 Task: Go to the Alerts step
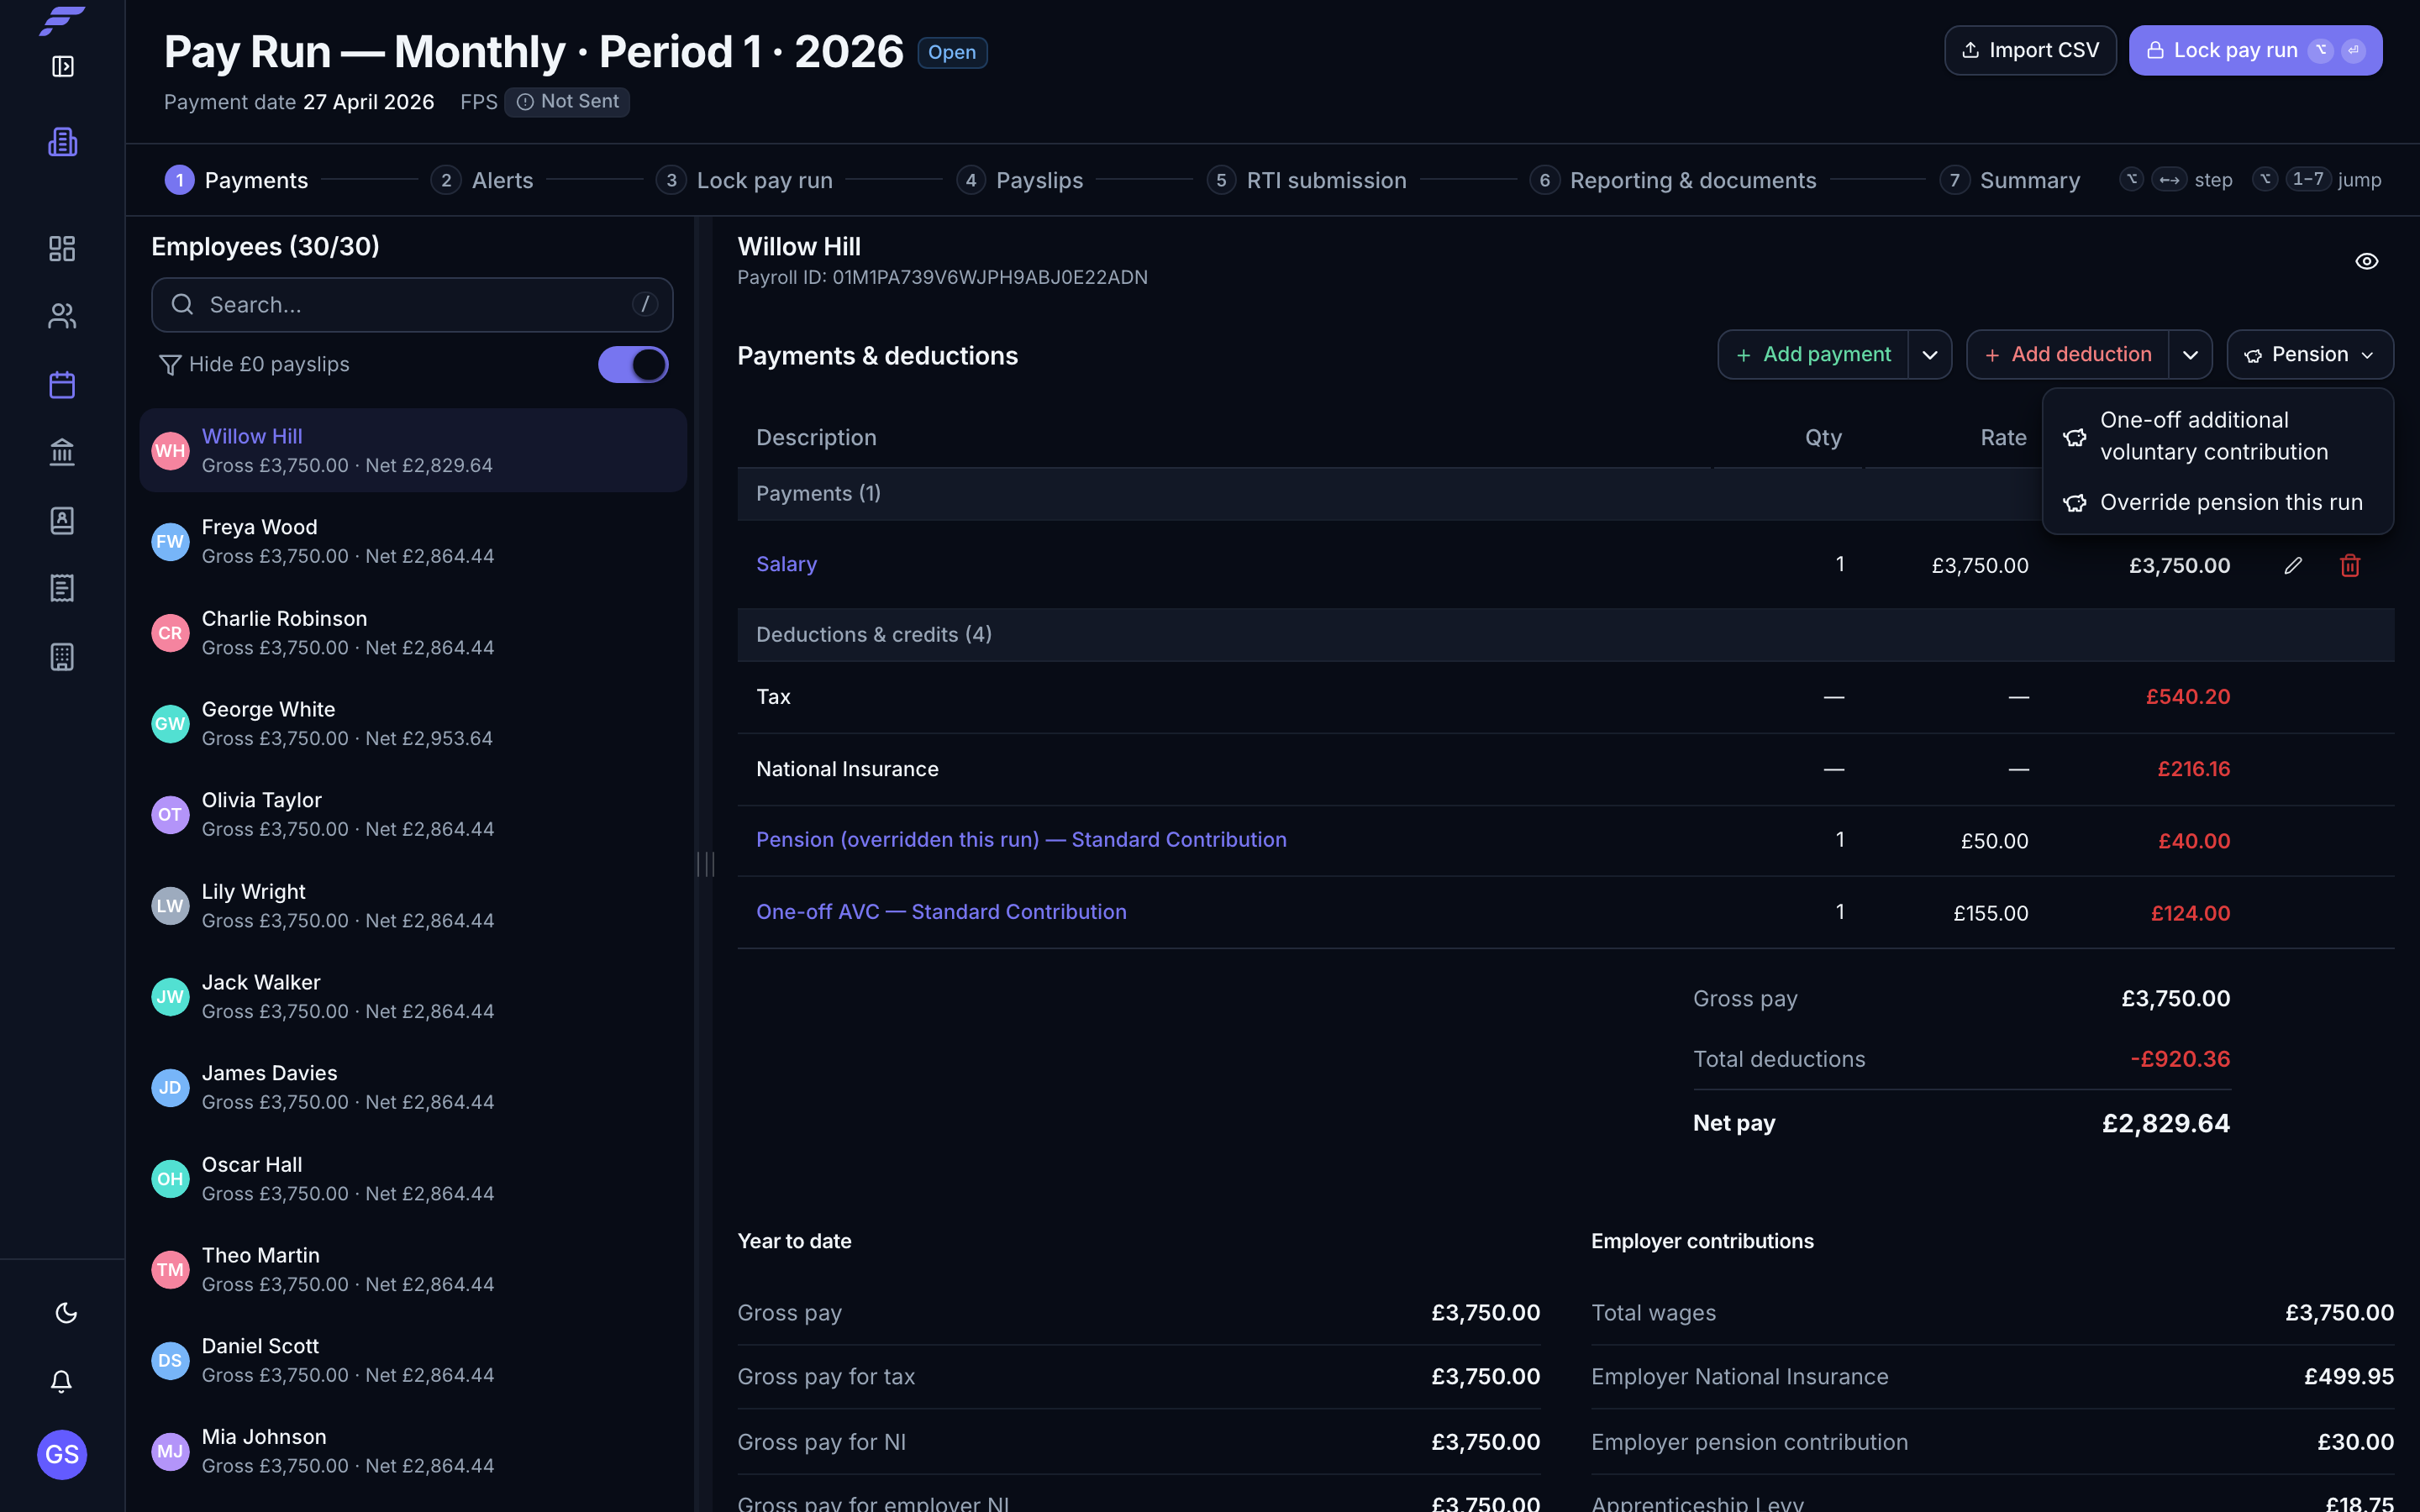(x=482, y=180)
